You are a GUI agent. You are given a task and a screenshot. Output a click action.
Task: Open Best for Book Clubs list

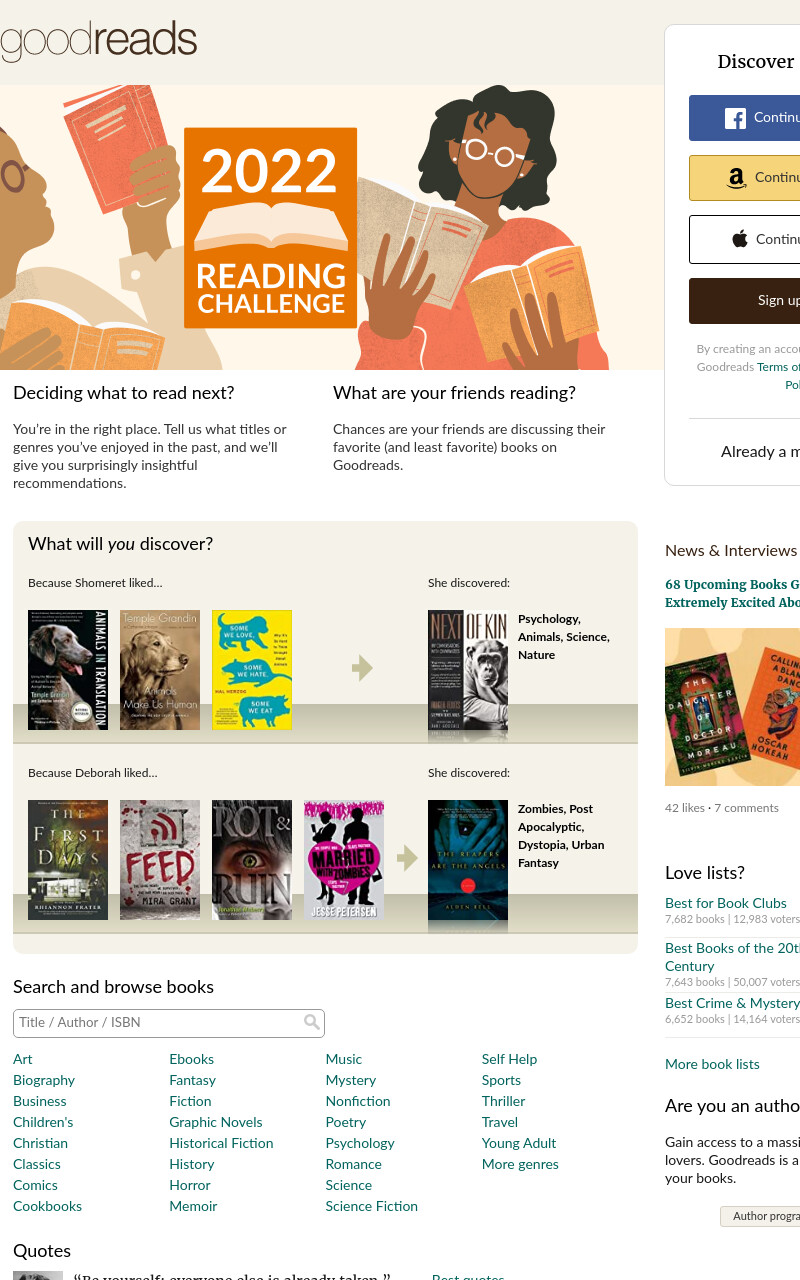point(726,903)
